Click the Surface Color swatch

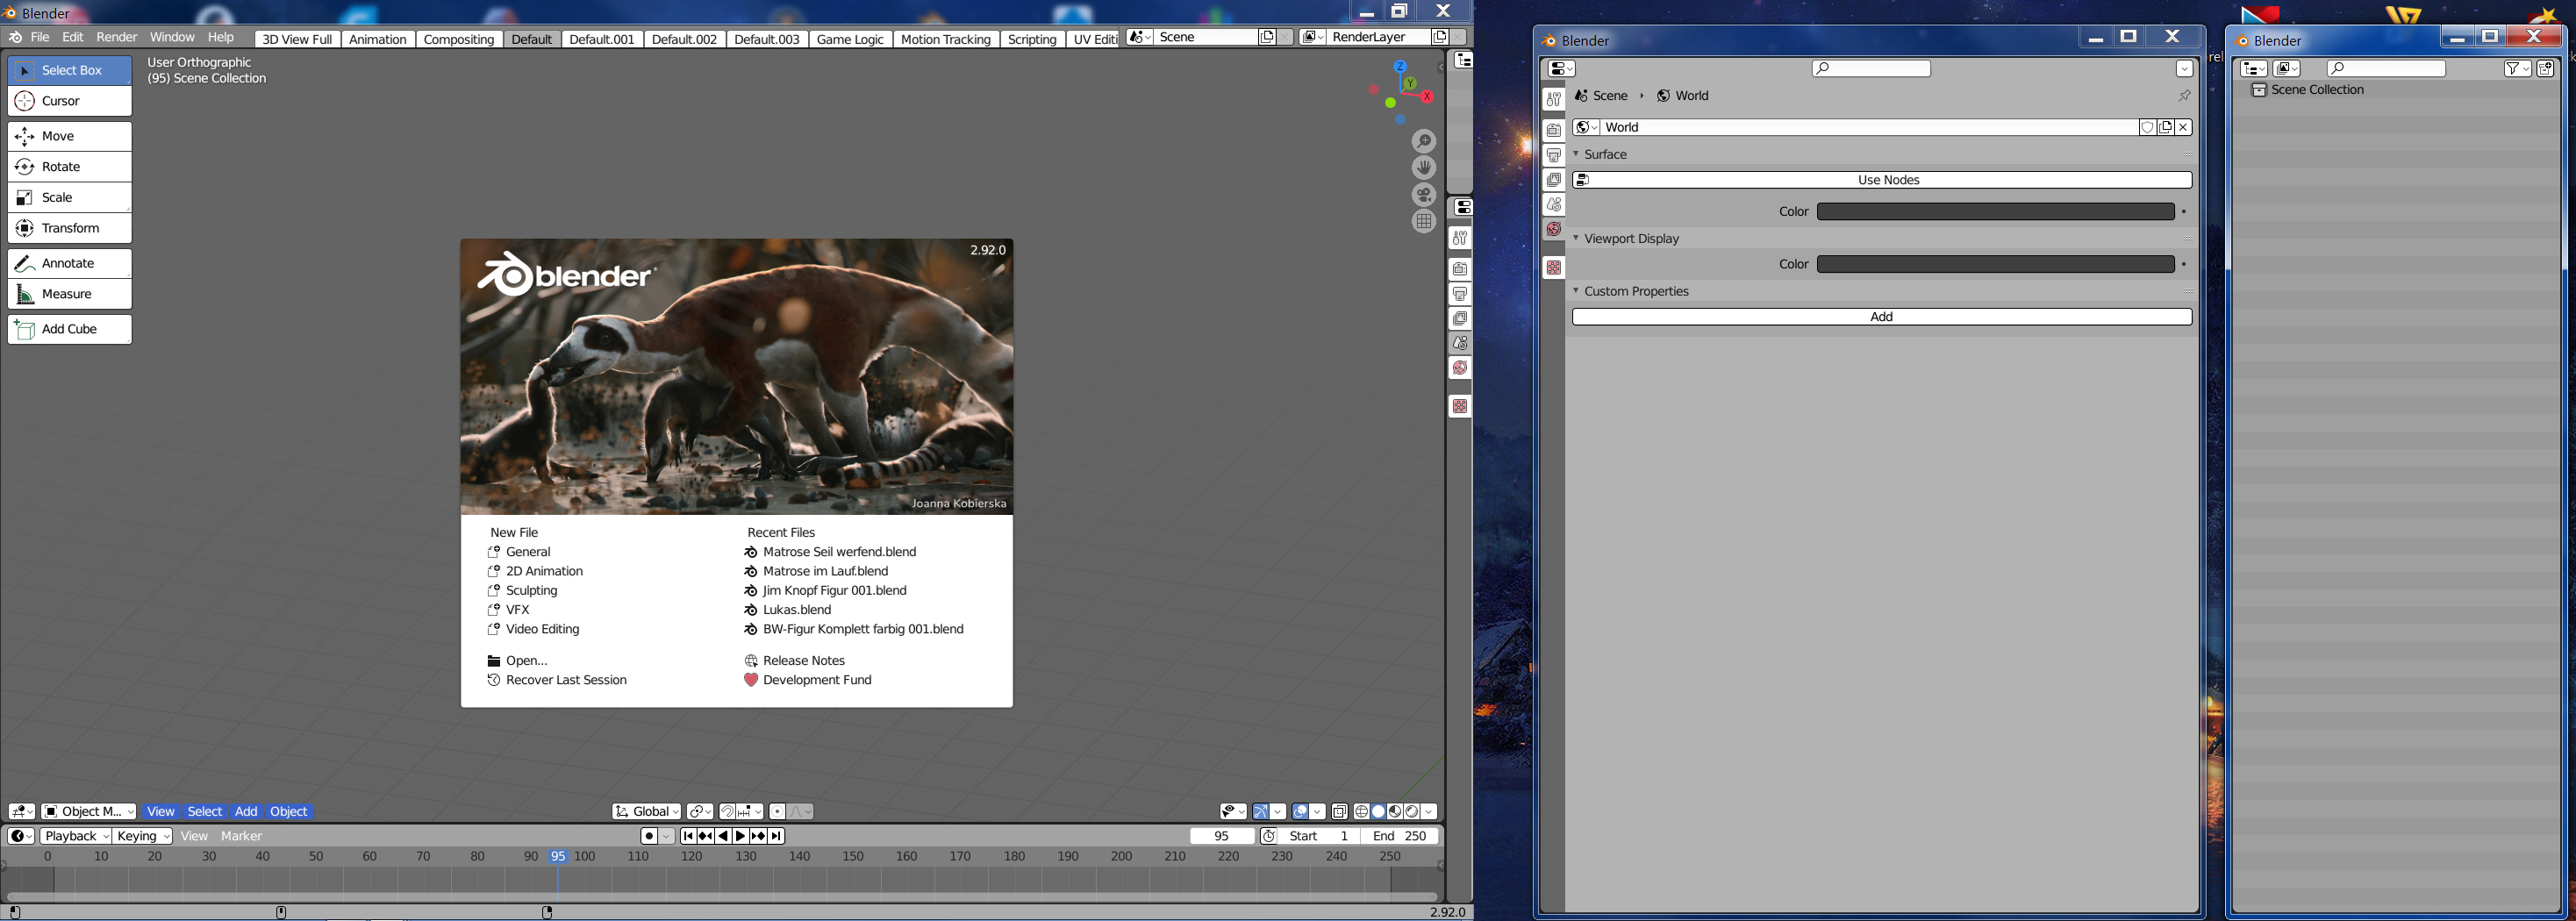pos(1995,212)
